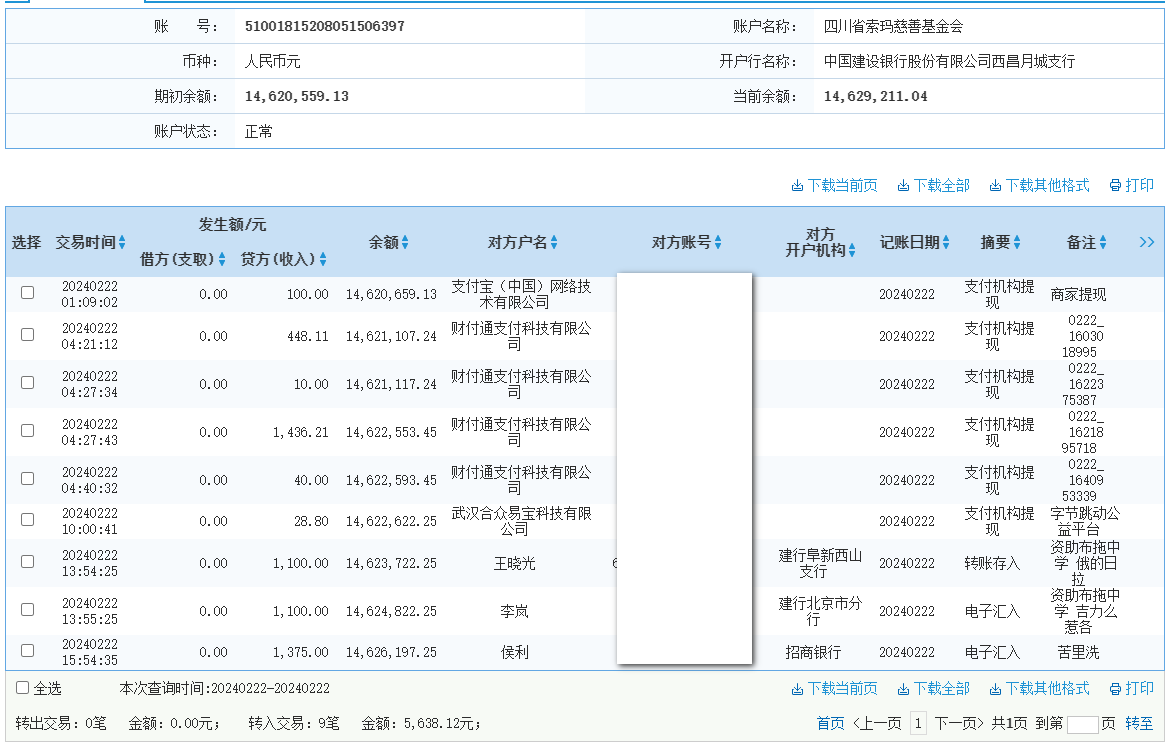
Task: Select 转账存入 summary cell
Action: point(992,564)
